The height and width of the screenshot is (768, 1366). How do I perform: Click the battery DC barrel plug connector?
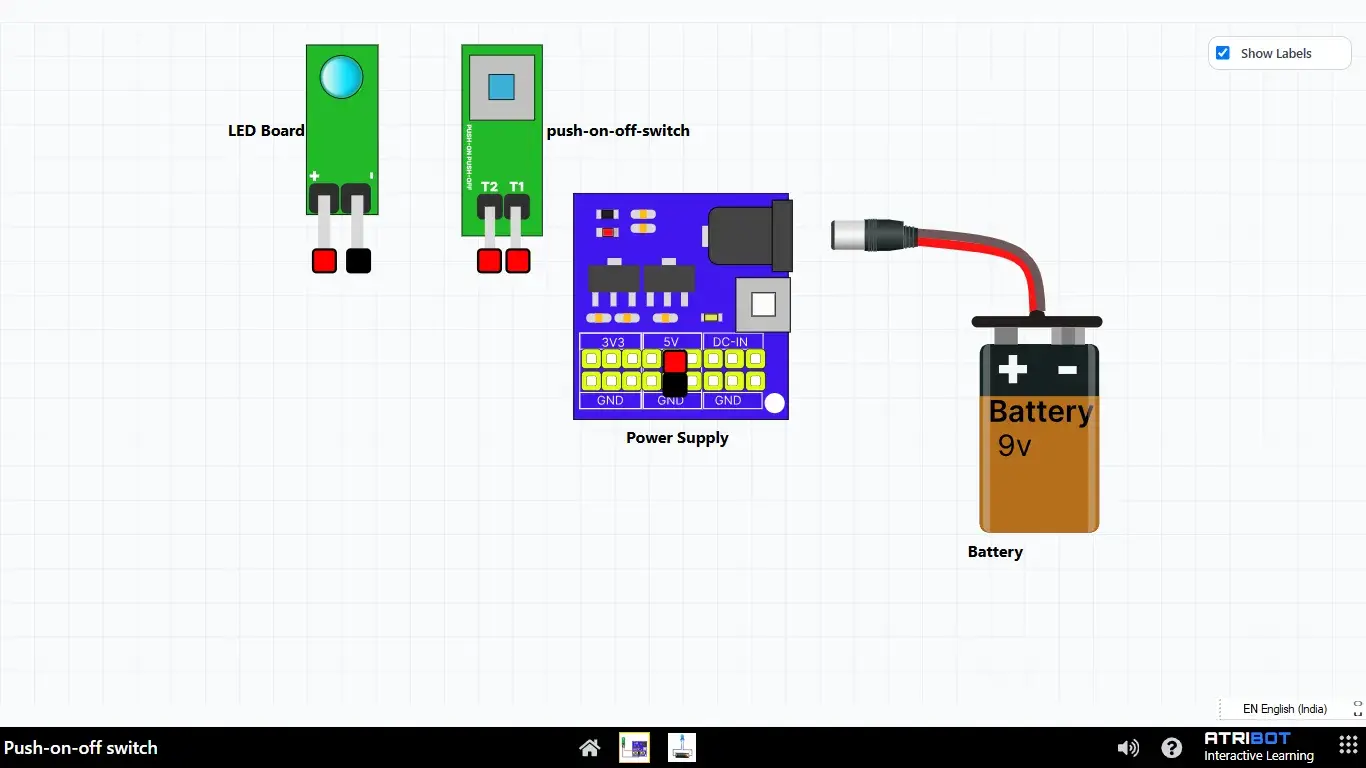pos(873,236)
